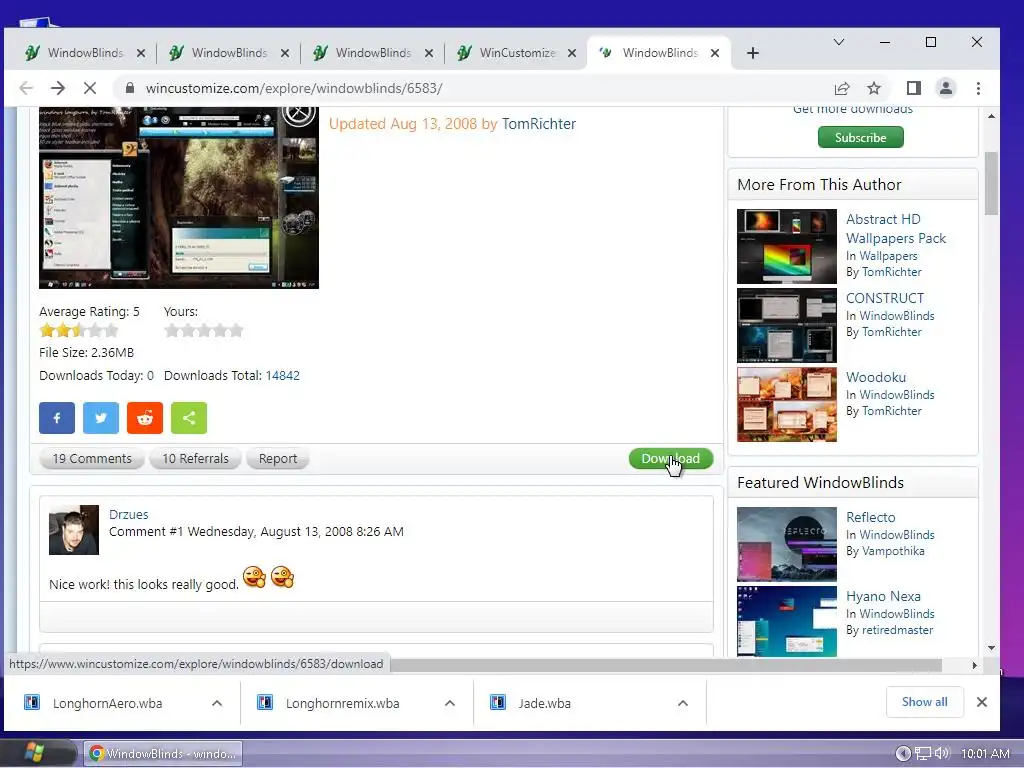Open the CONSTRUCT skin link
This screenshot has width=1024, height=768.
click(x=884, y=298)
